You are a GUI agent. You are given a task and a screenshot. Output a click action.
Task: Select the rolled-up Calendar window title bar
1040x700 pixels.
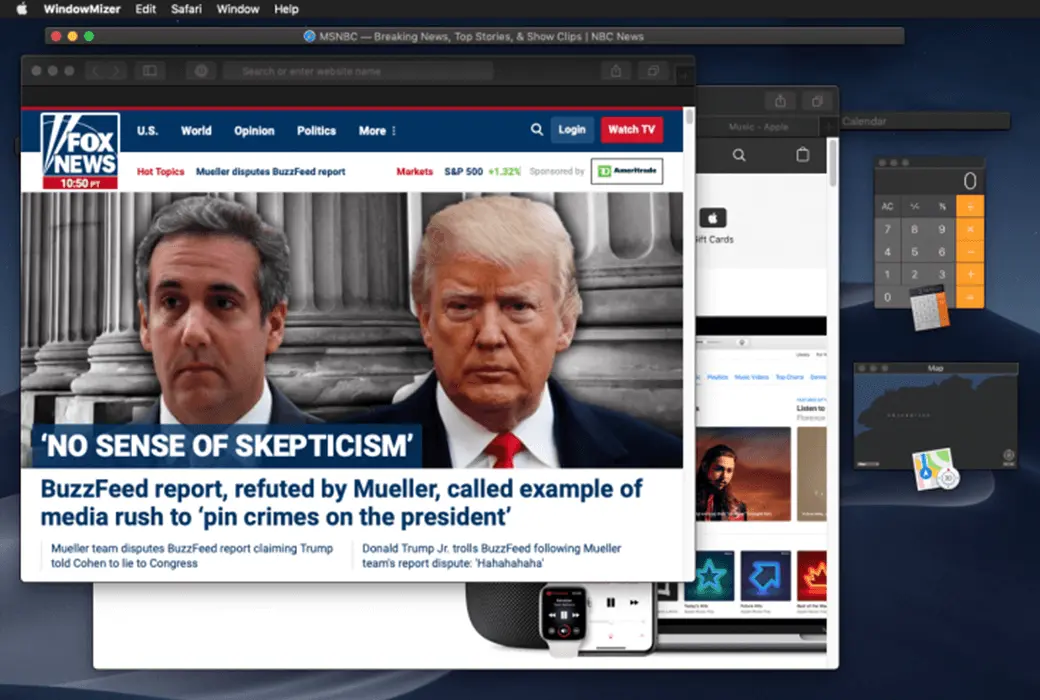pyautogui.click(x=924, y=121)
